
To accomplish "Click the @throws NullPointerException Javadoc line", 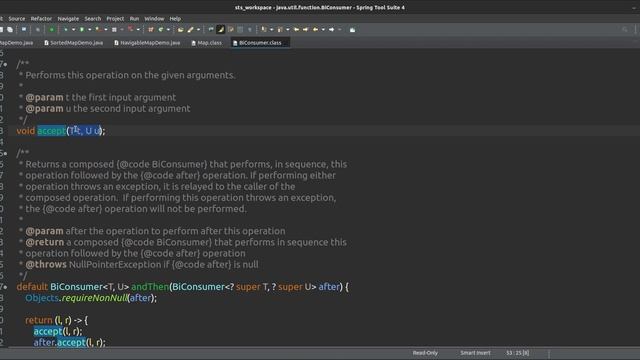I will [142, 264].
